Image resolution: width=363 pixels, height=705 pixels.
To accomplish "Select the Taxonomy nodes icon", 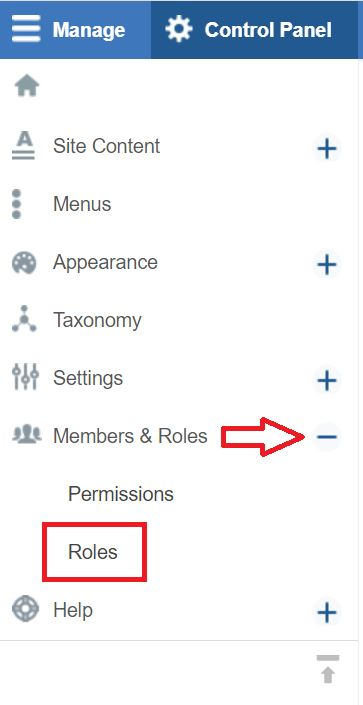I will (x=24, y=320).
